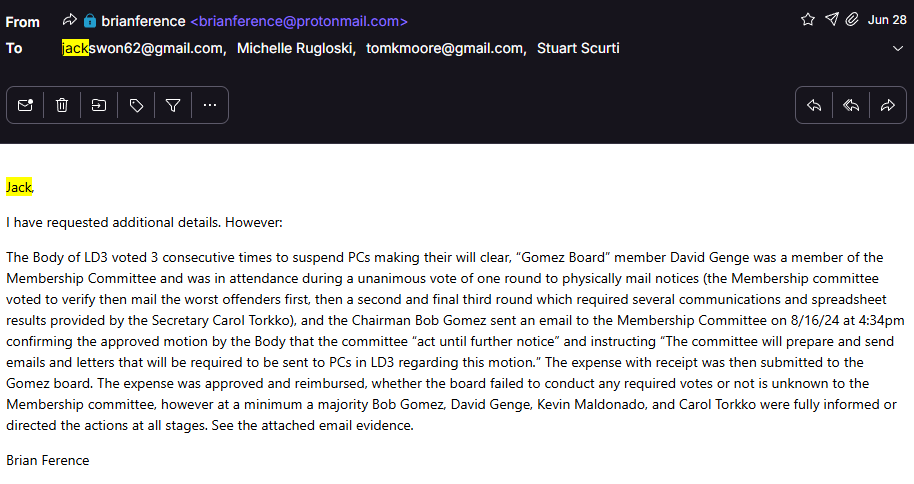Image resolution: width=914 pixels, height=484 pixels.
Task: Expand the recipient details chevron
Action: [897, 48]
